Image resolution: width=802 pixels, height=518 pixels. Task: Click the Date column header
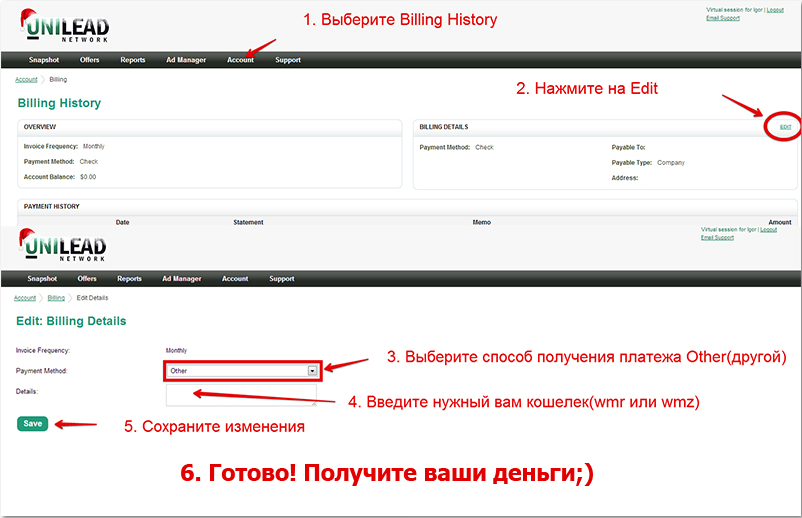pos(122,222)
